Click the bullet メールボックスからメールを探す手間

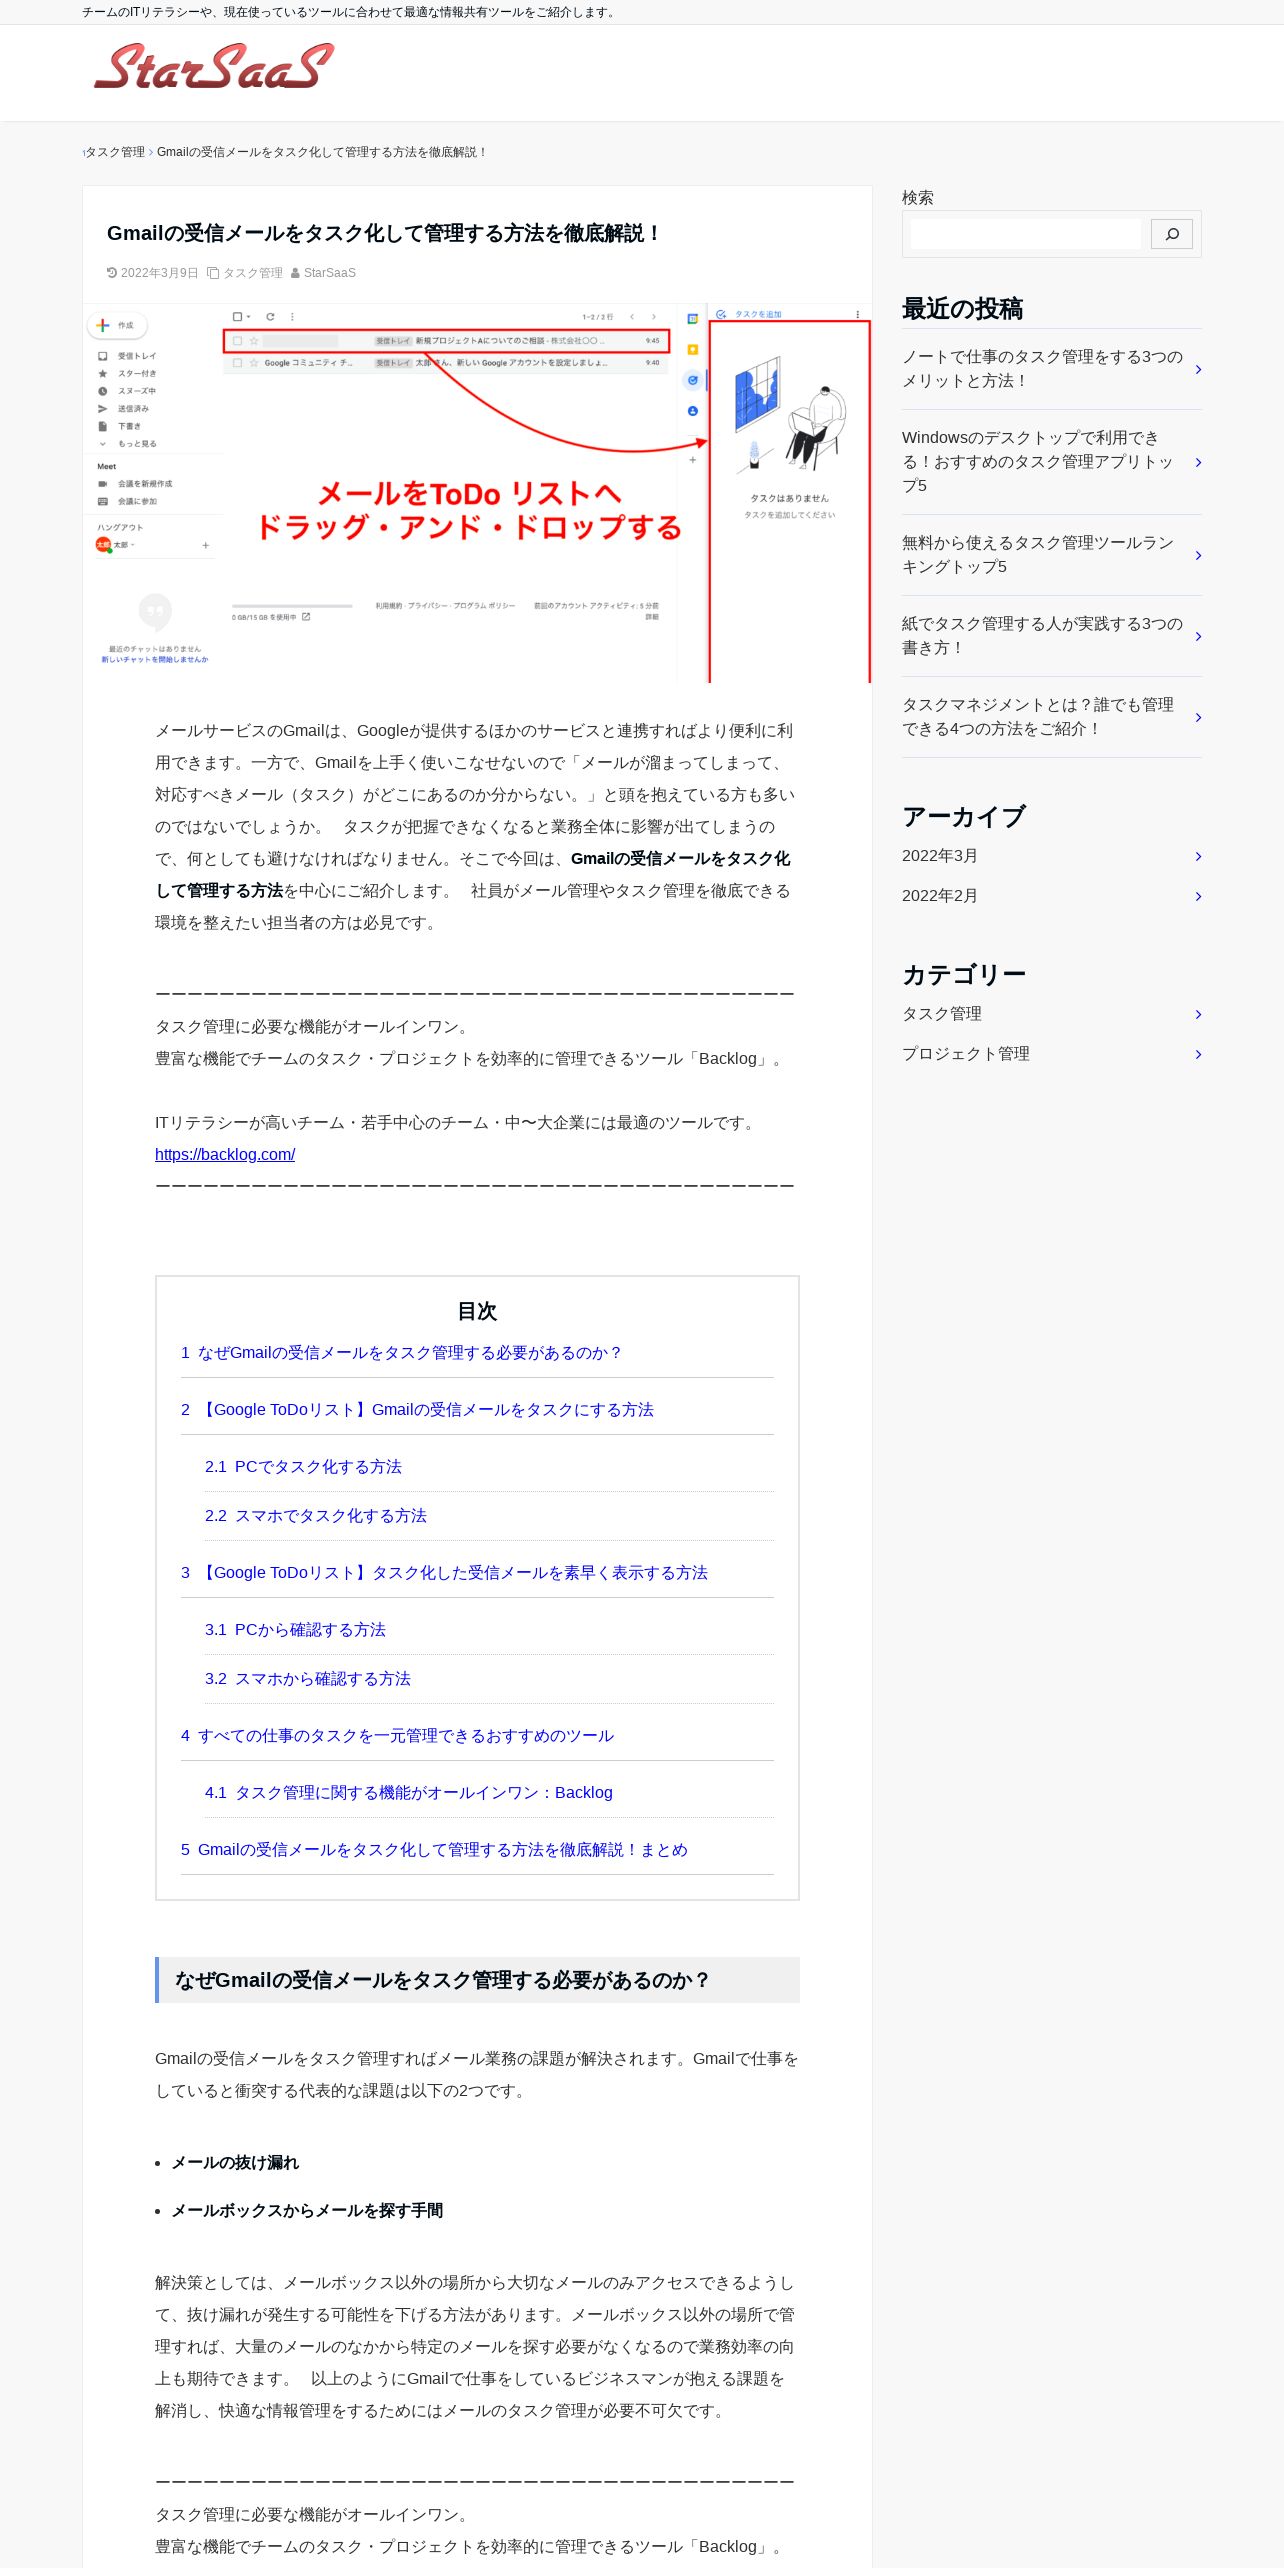pos(307,2211)
